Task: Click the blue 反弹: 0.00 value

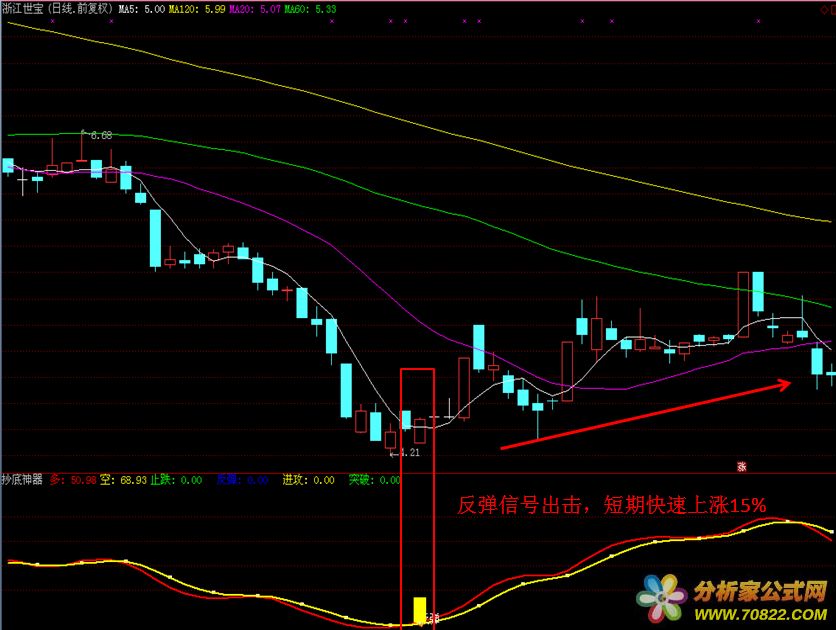Action: click(242, 480)
